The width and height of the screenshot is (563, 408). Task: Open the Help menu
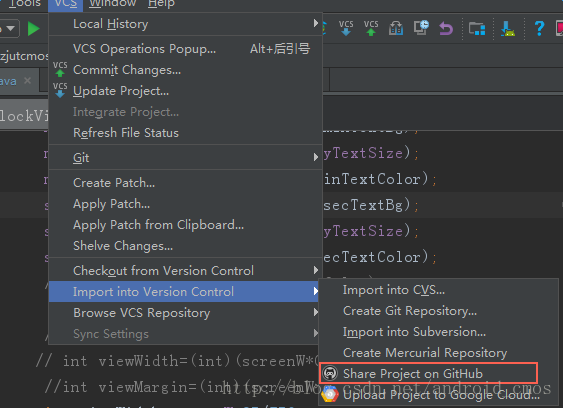tap(161, 4)
